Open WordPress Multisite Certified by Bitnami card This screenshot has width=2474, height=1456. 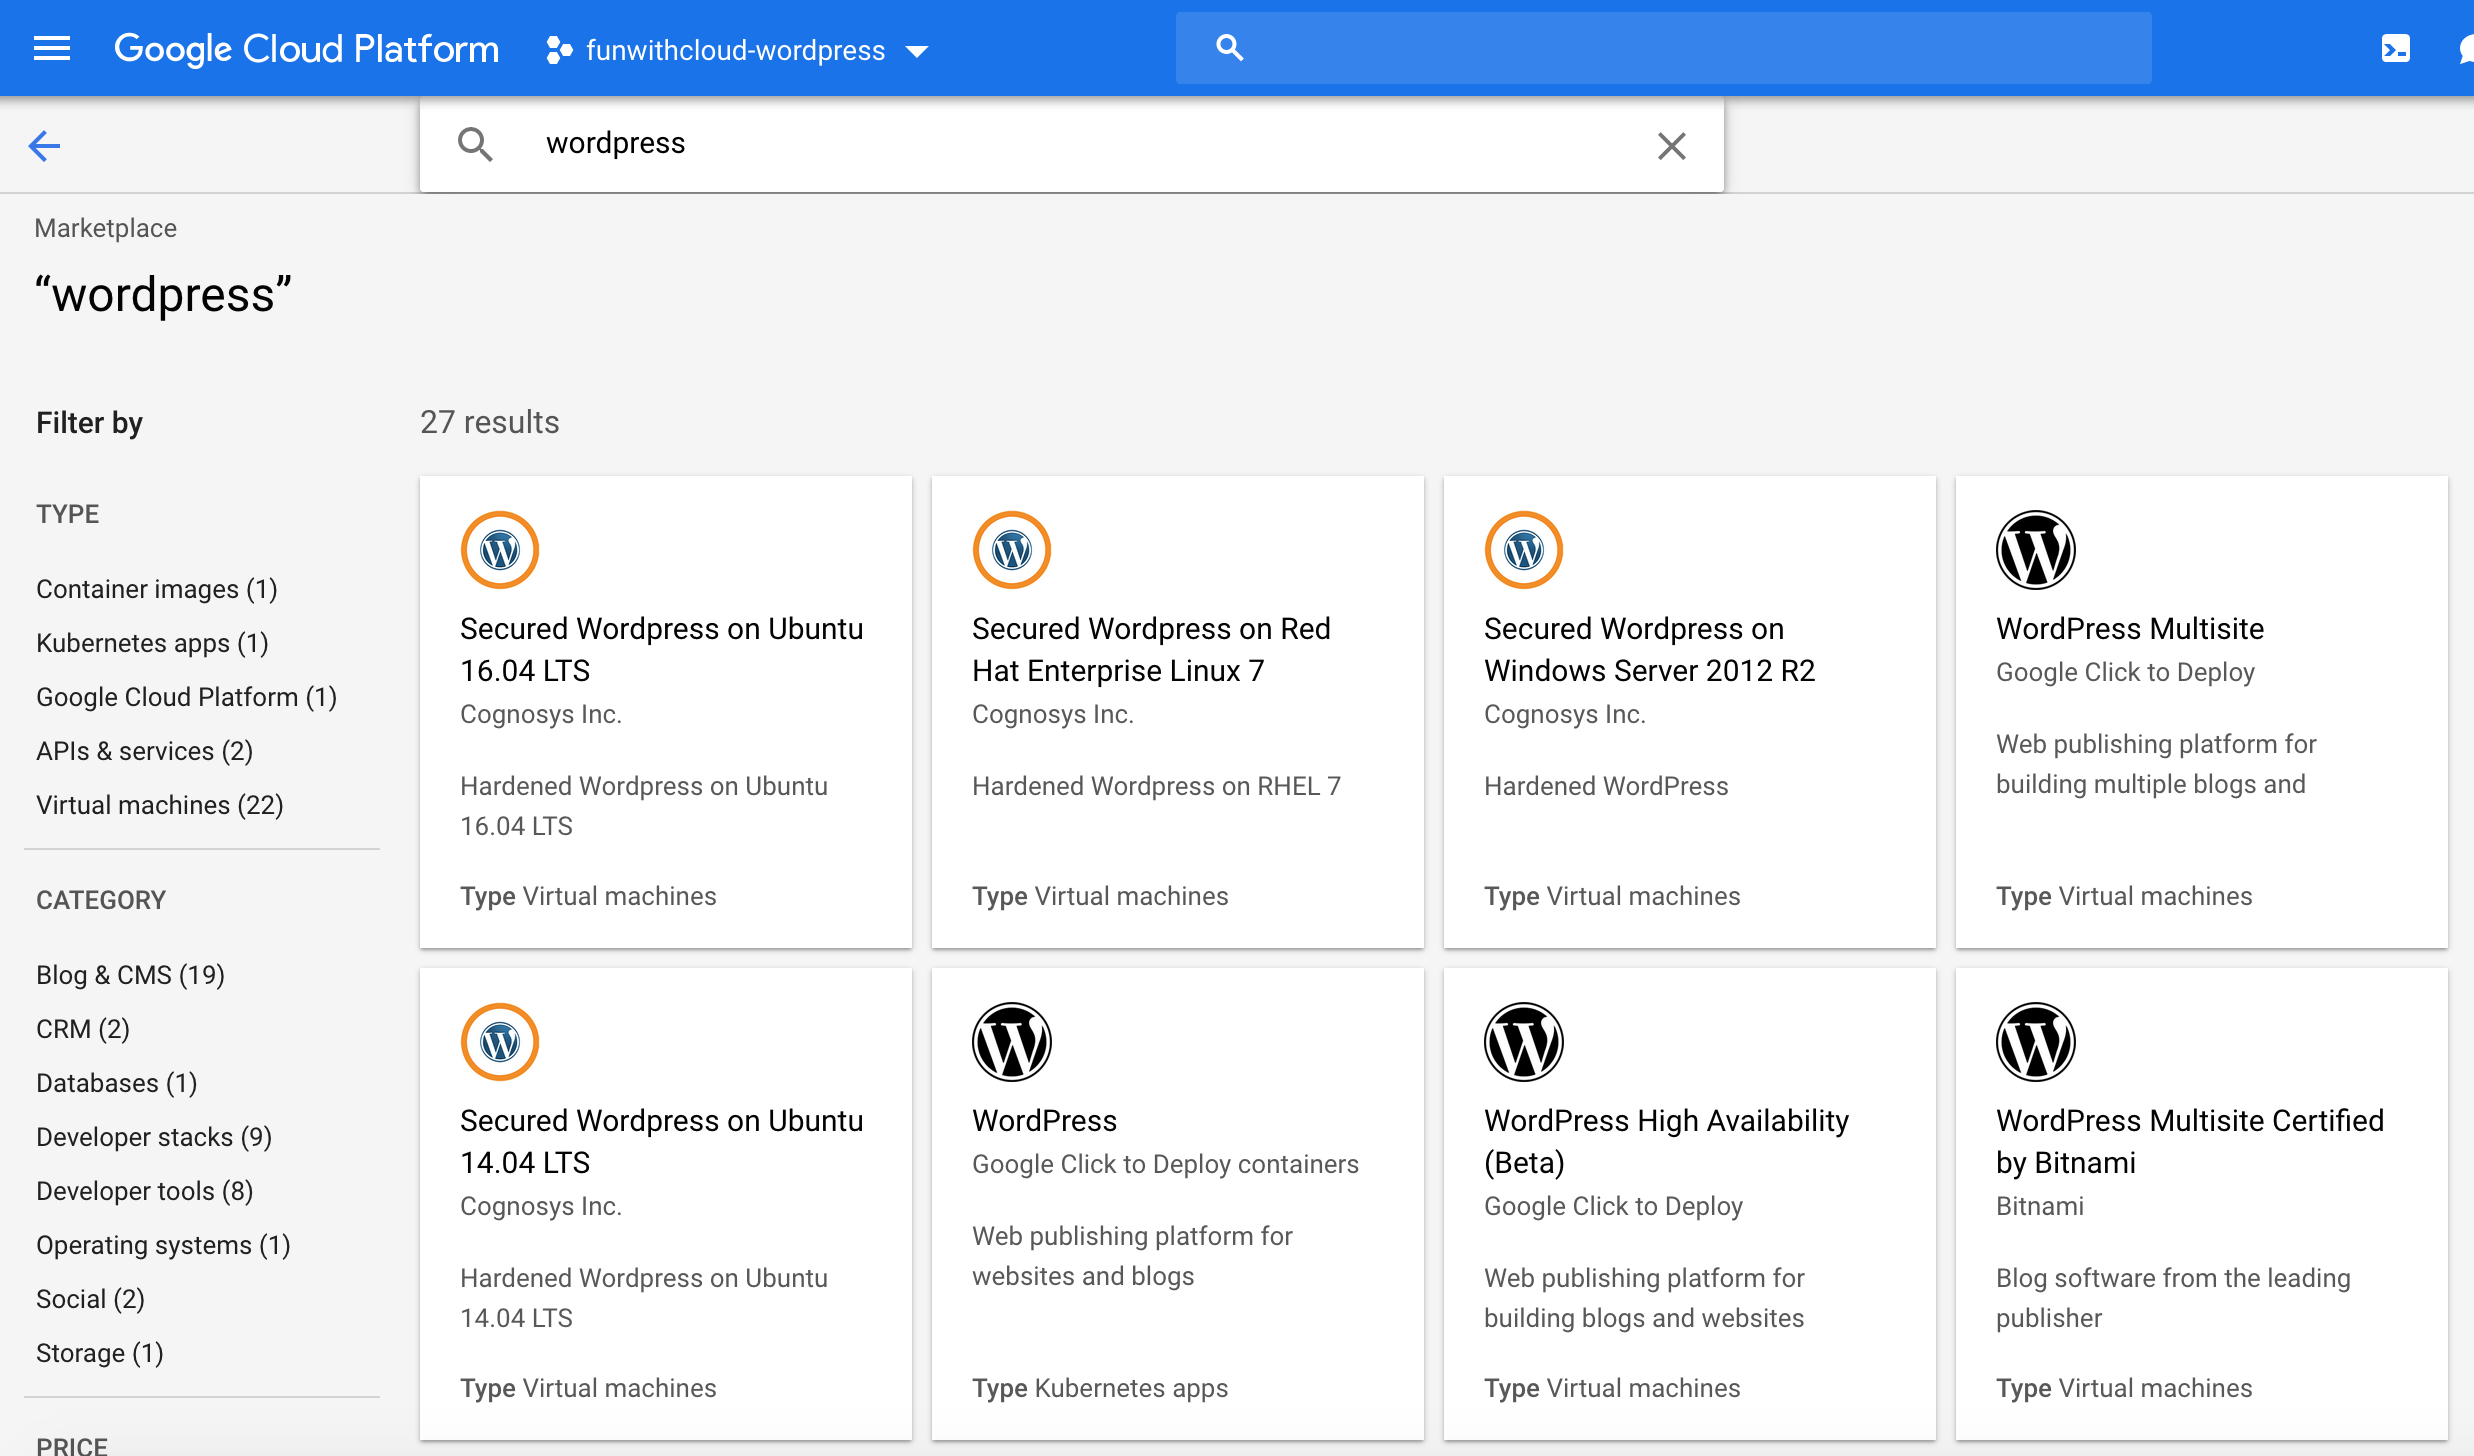pyautogui.click(x=2189, y=1140)
